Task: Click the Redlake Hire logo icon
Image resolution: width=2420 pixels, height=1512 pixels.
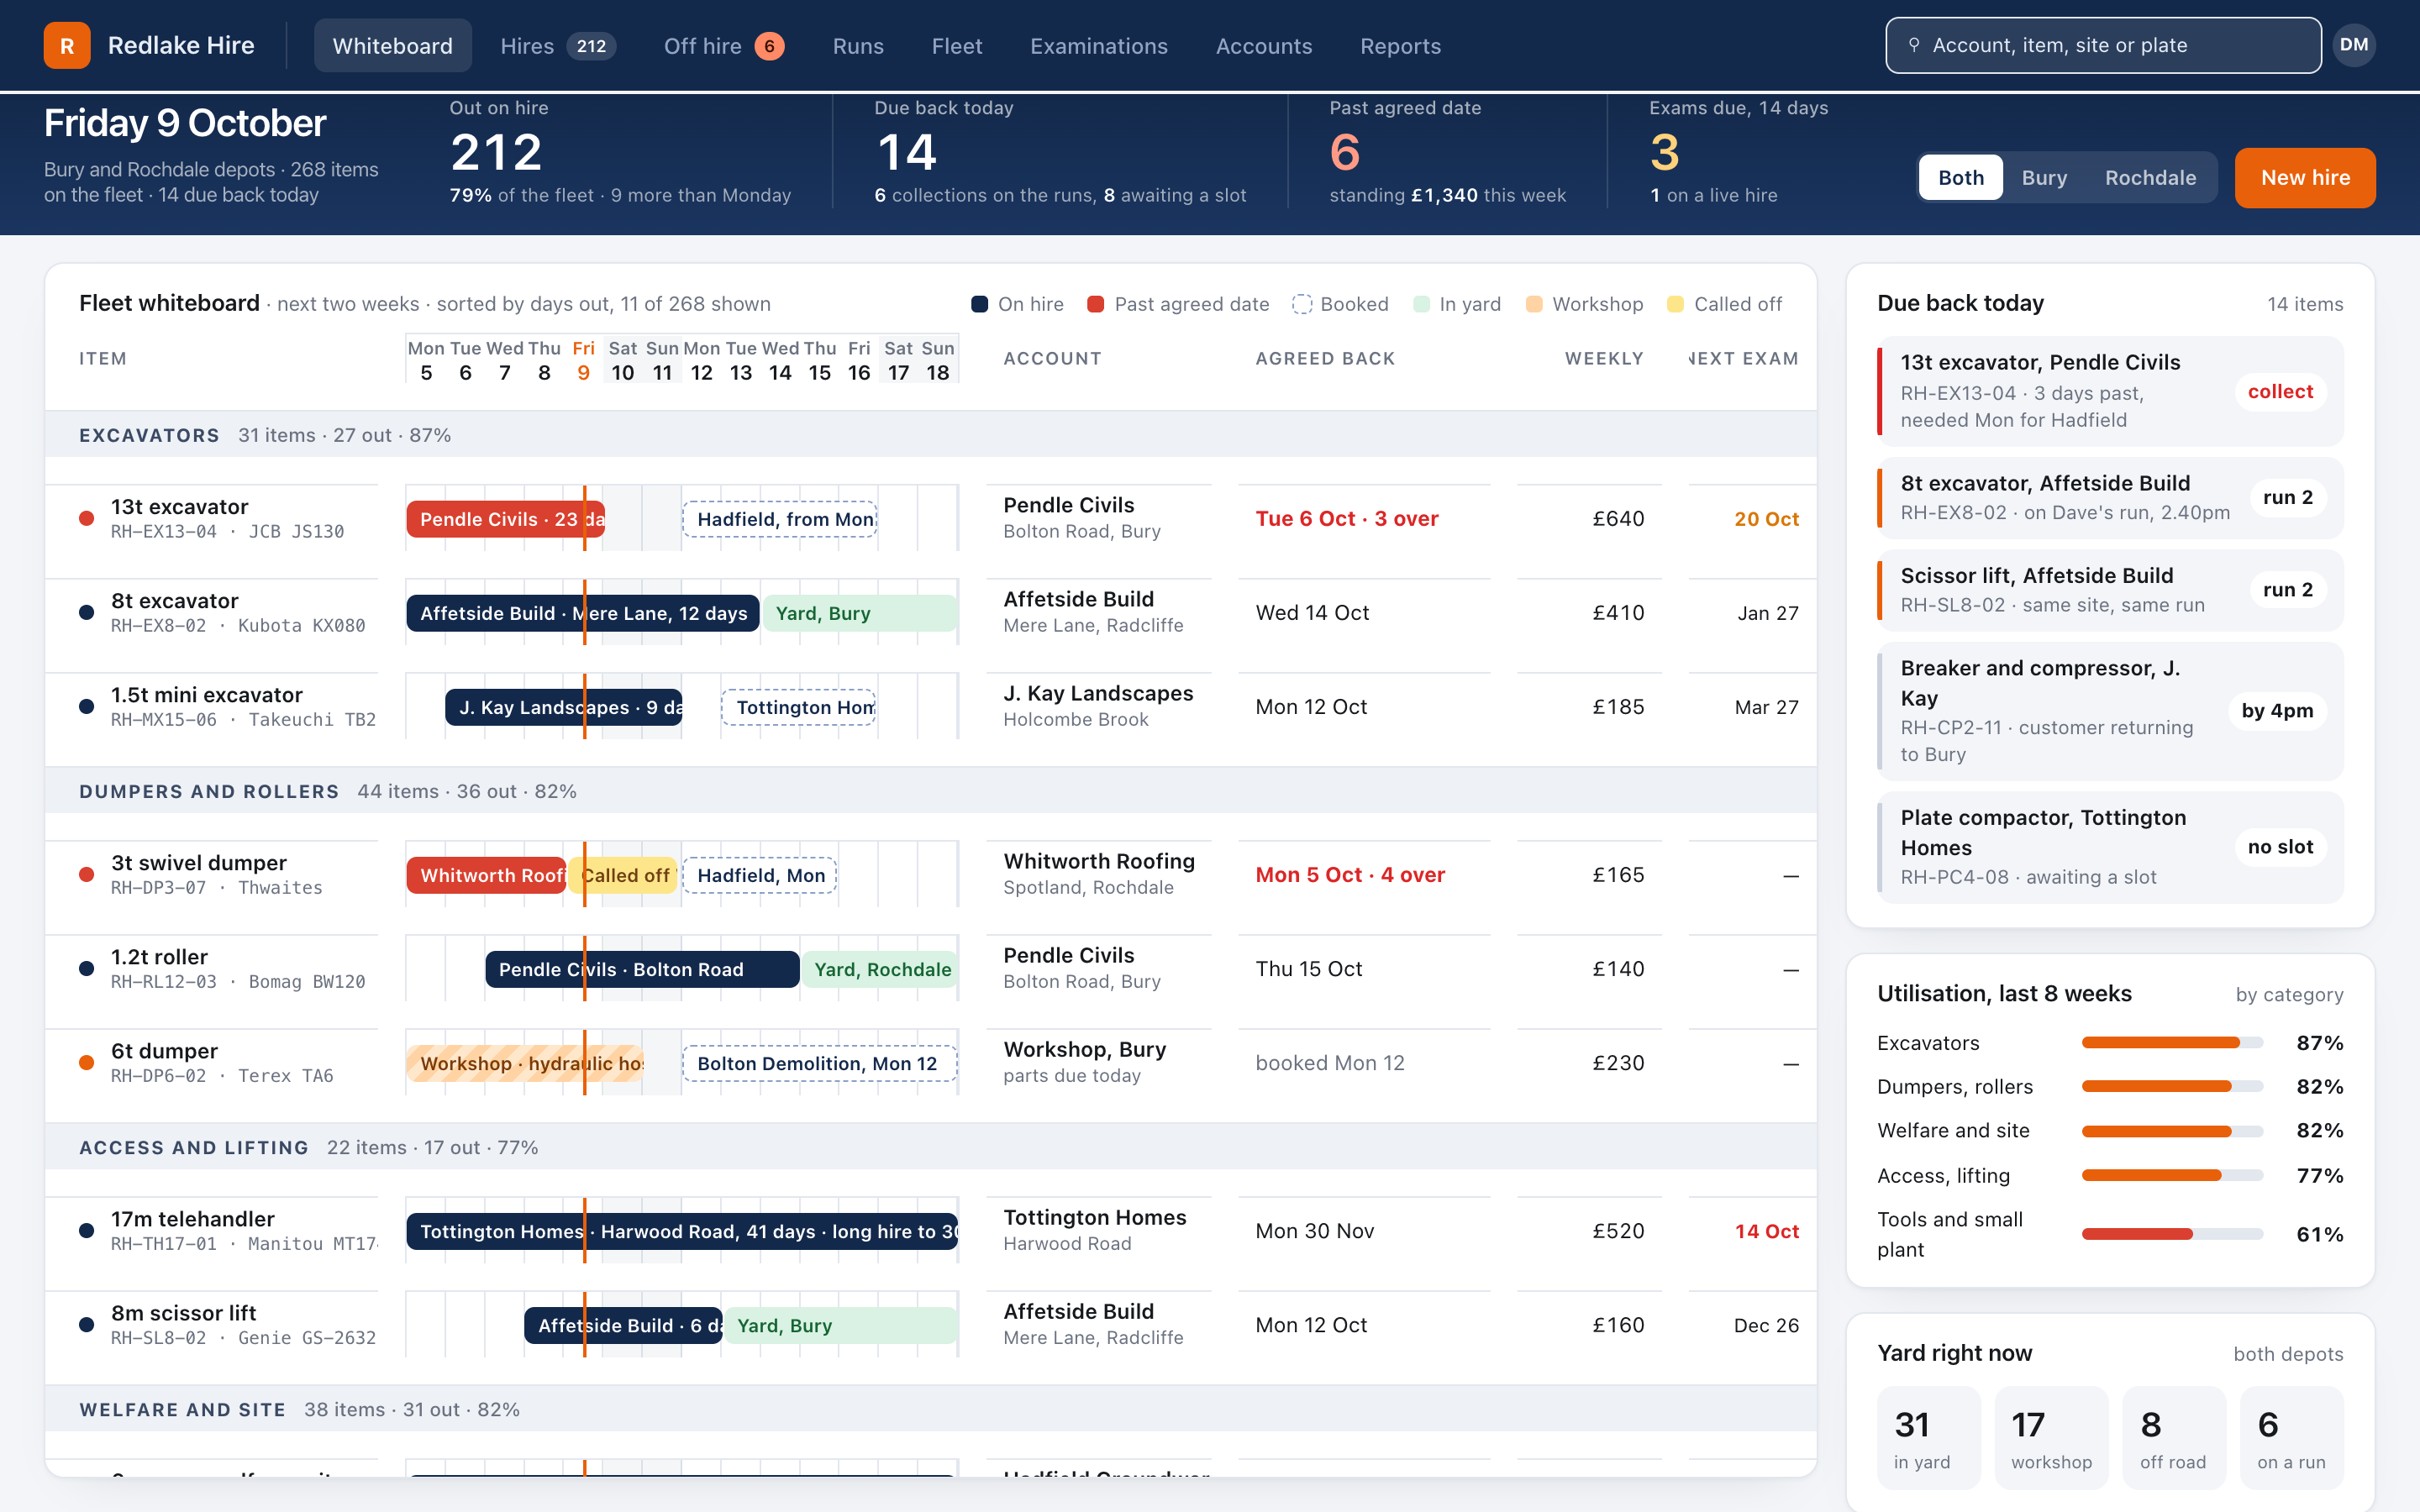Action: 67,45
